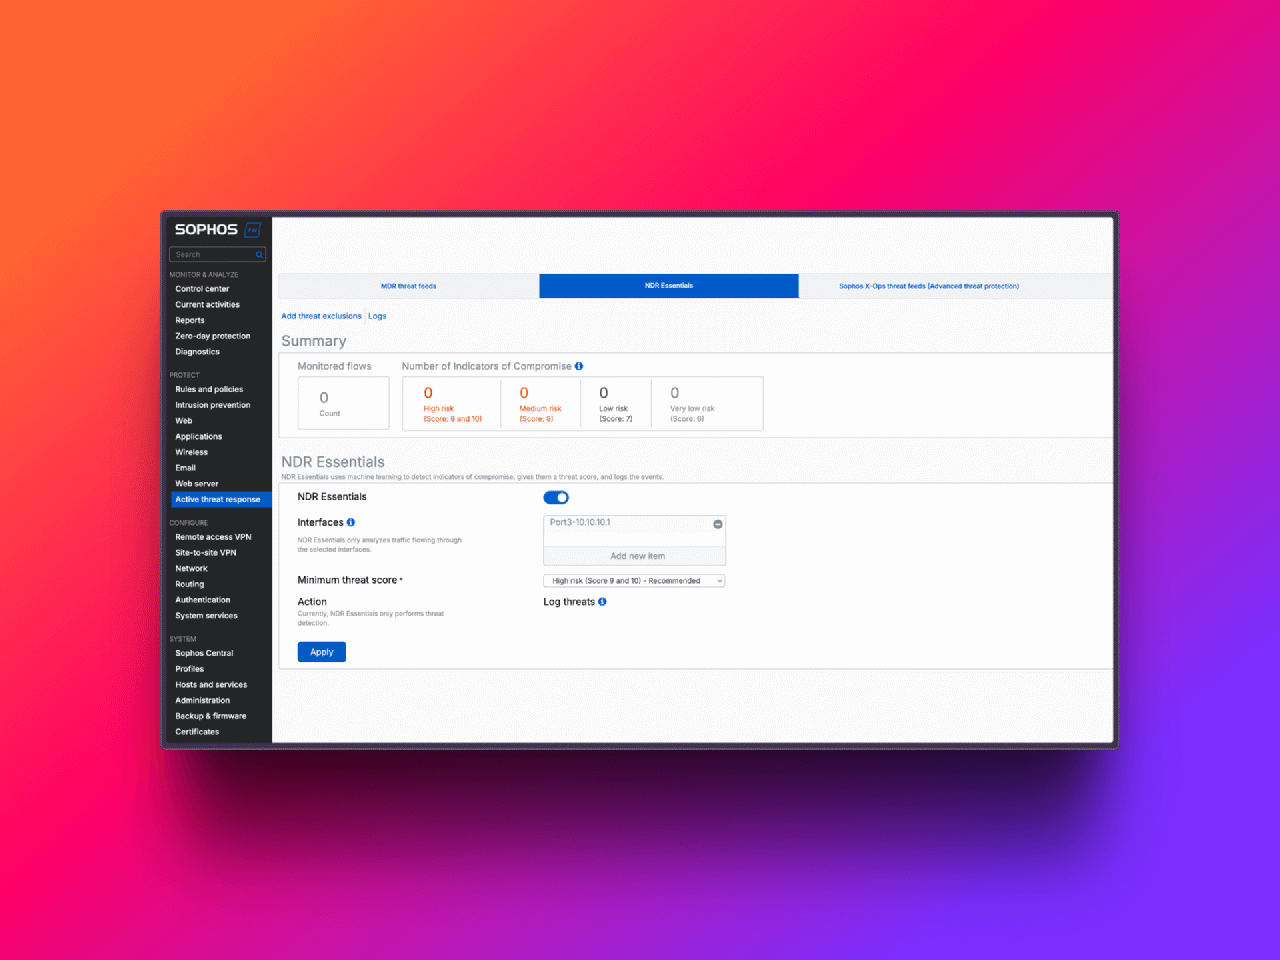Open the Interfaces info tooltip icon
Screen dimensions: 1280x960
(x=349, y=522)
